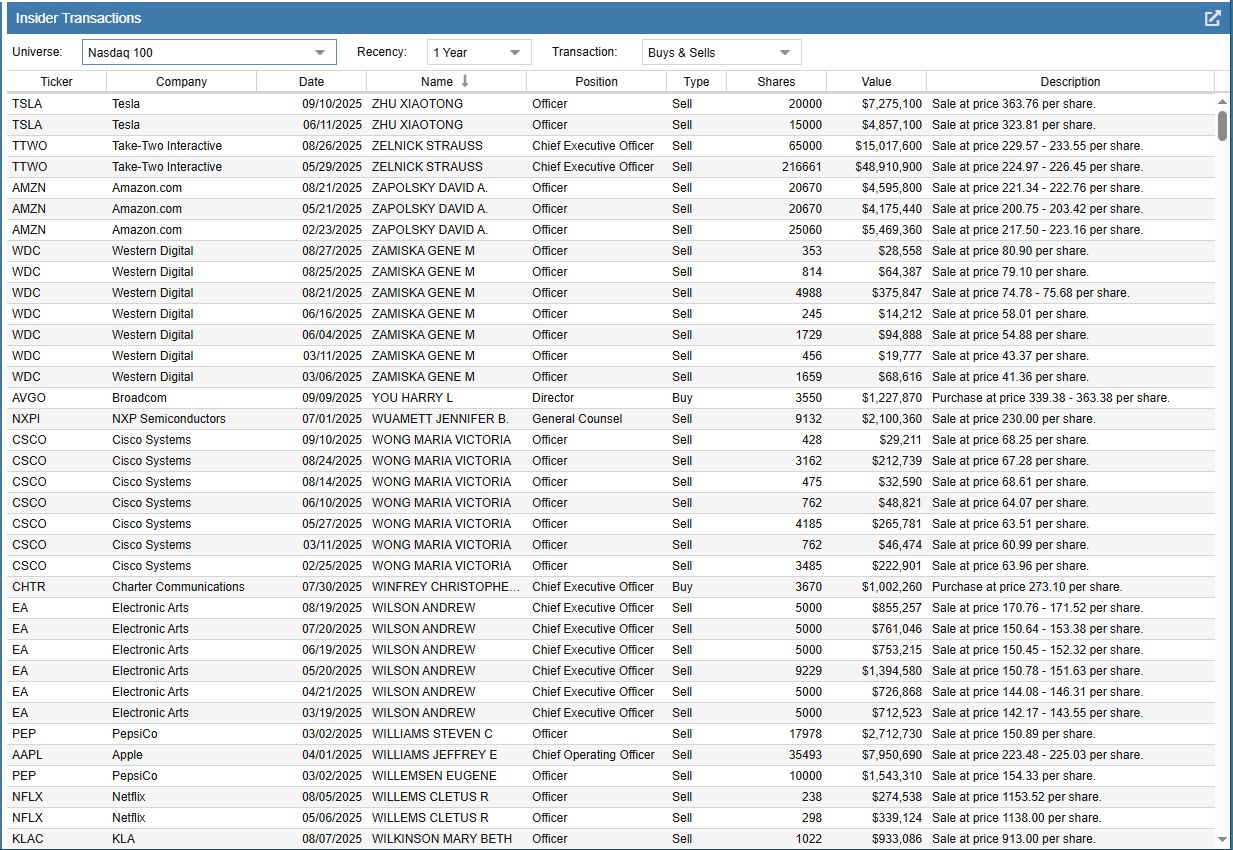Open Insider Transactions in a new window
This screenshot has height=850, width=1233.
pos(1212,18)
